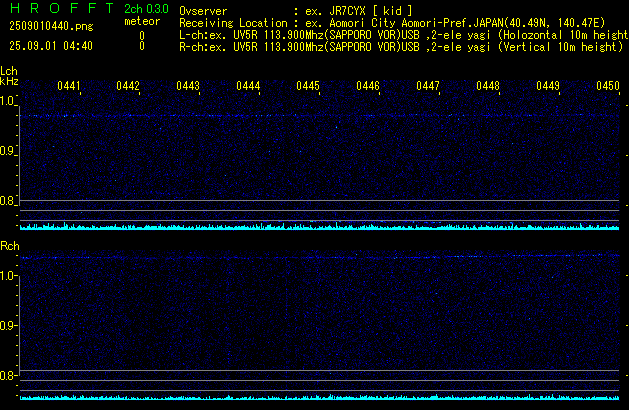Click the Ovserver JR7CYX line
This screenshot has width=629, height=410.
[296, 11]
